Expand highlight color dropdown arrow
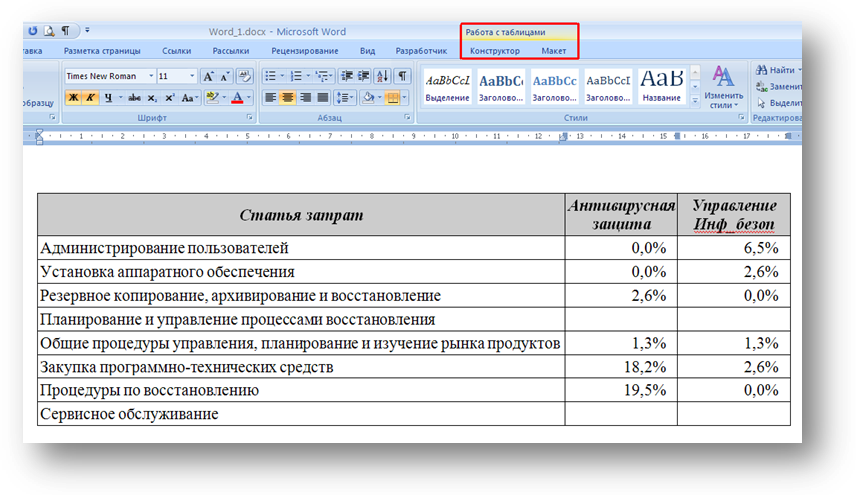 [x=224, y=98]
